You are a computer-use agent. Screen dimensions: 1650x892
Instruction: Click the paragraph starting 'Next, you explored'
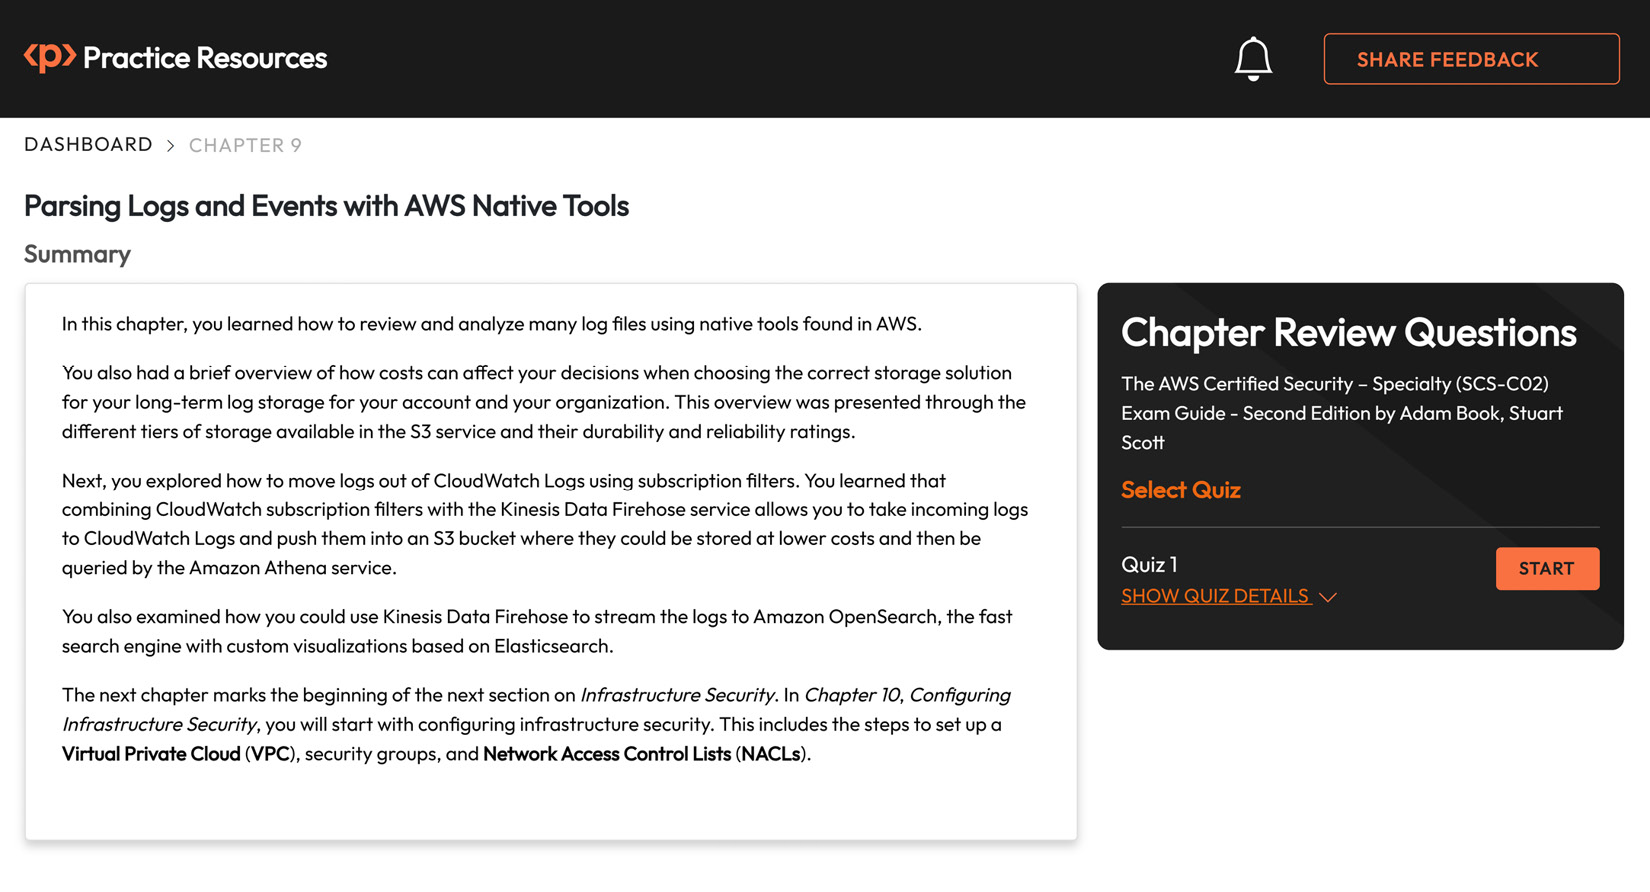545,524
